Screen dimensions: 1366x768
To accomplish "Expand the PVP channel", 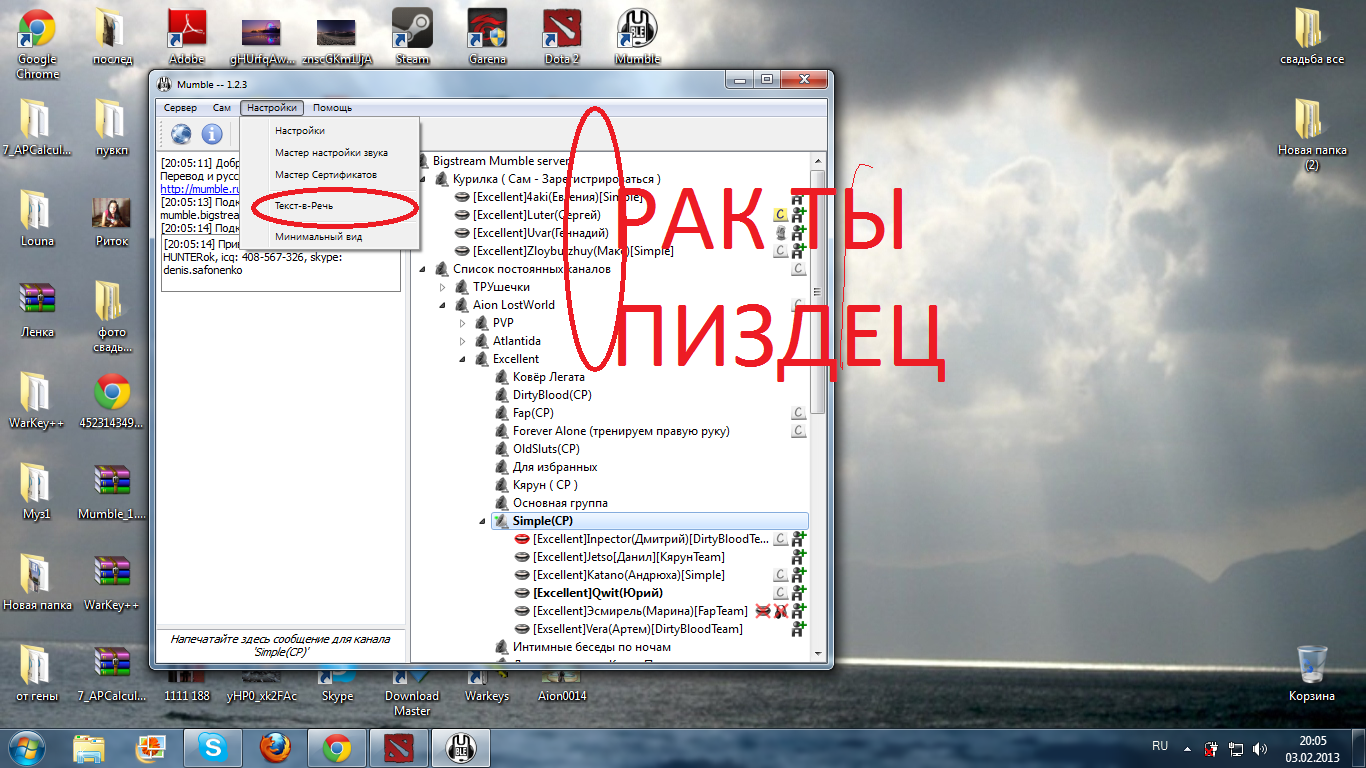I will tap(462, 323).
